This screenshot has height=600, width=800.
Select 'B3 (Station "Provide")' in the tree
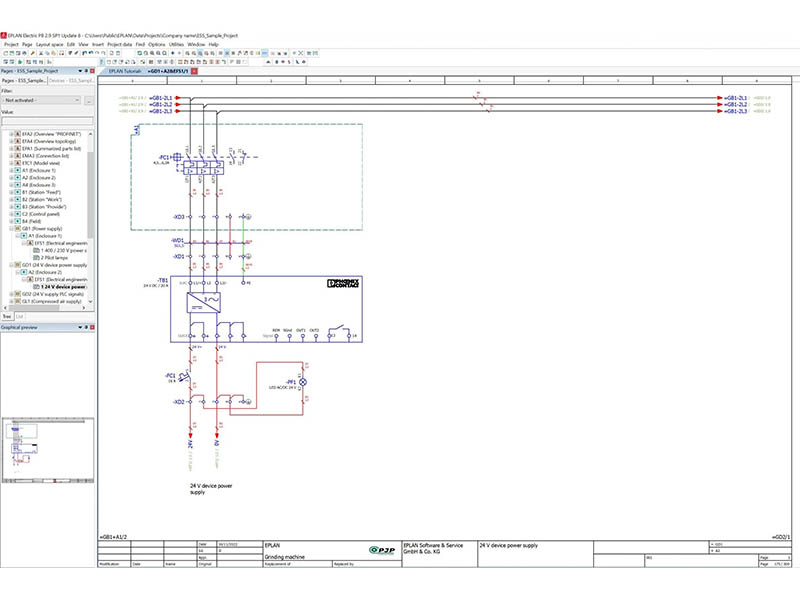(x=44, y=207)
